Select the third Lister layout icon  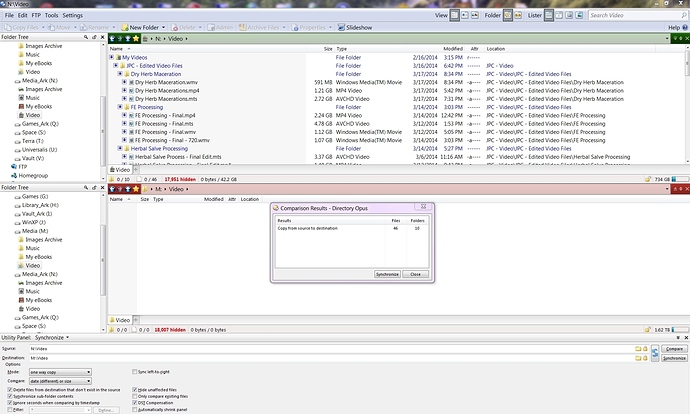569,15
